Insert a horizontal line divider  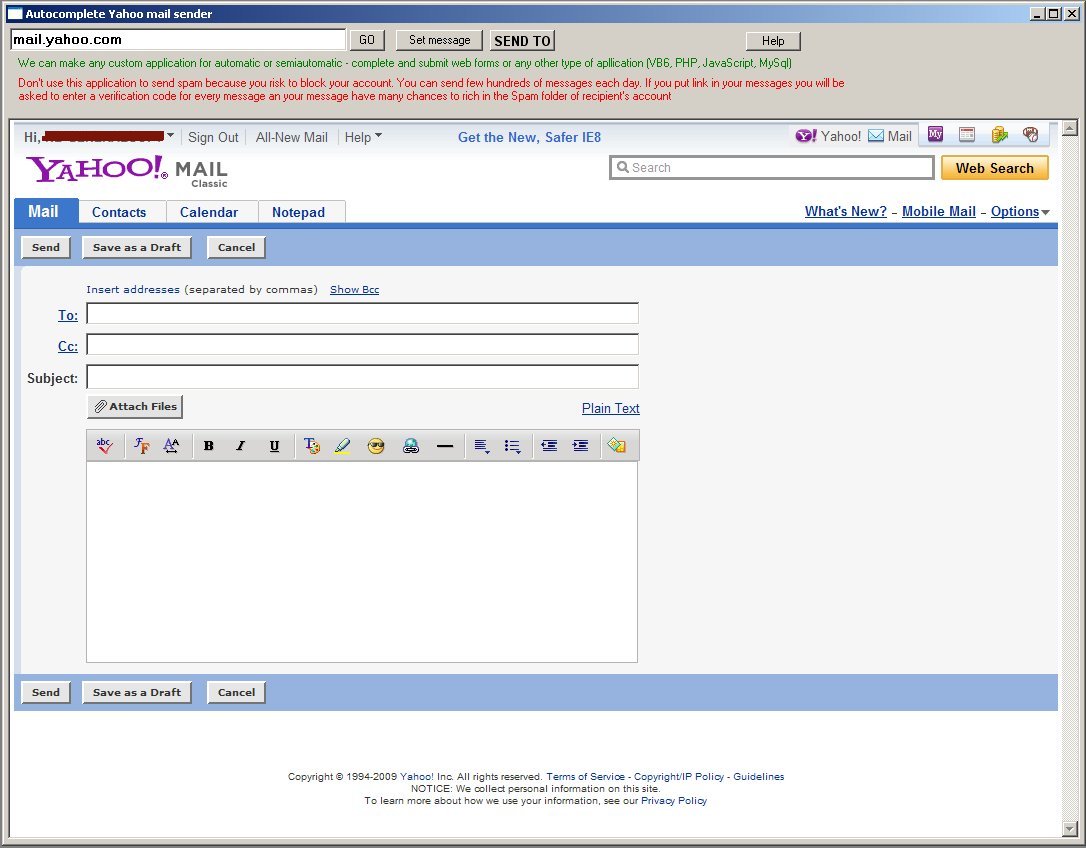(x=445, y=446)
